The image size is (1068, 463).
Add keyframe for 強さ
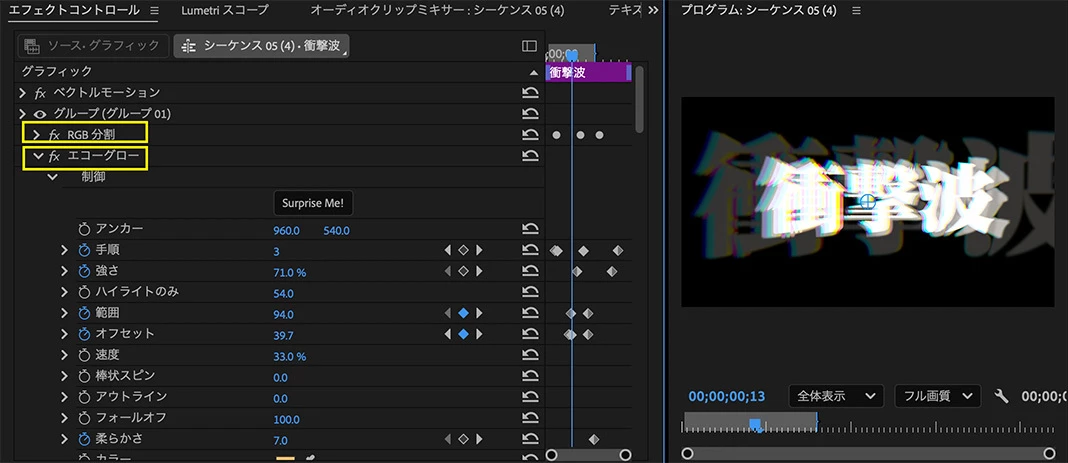pyautogui.click(x=463, y=272)
